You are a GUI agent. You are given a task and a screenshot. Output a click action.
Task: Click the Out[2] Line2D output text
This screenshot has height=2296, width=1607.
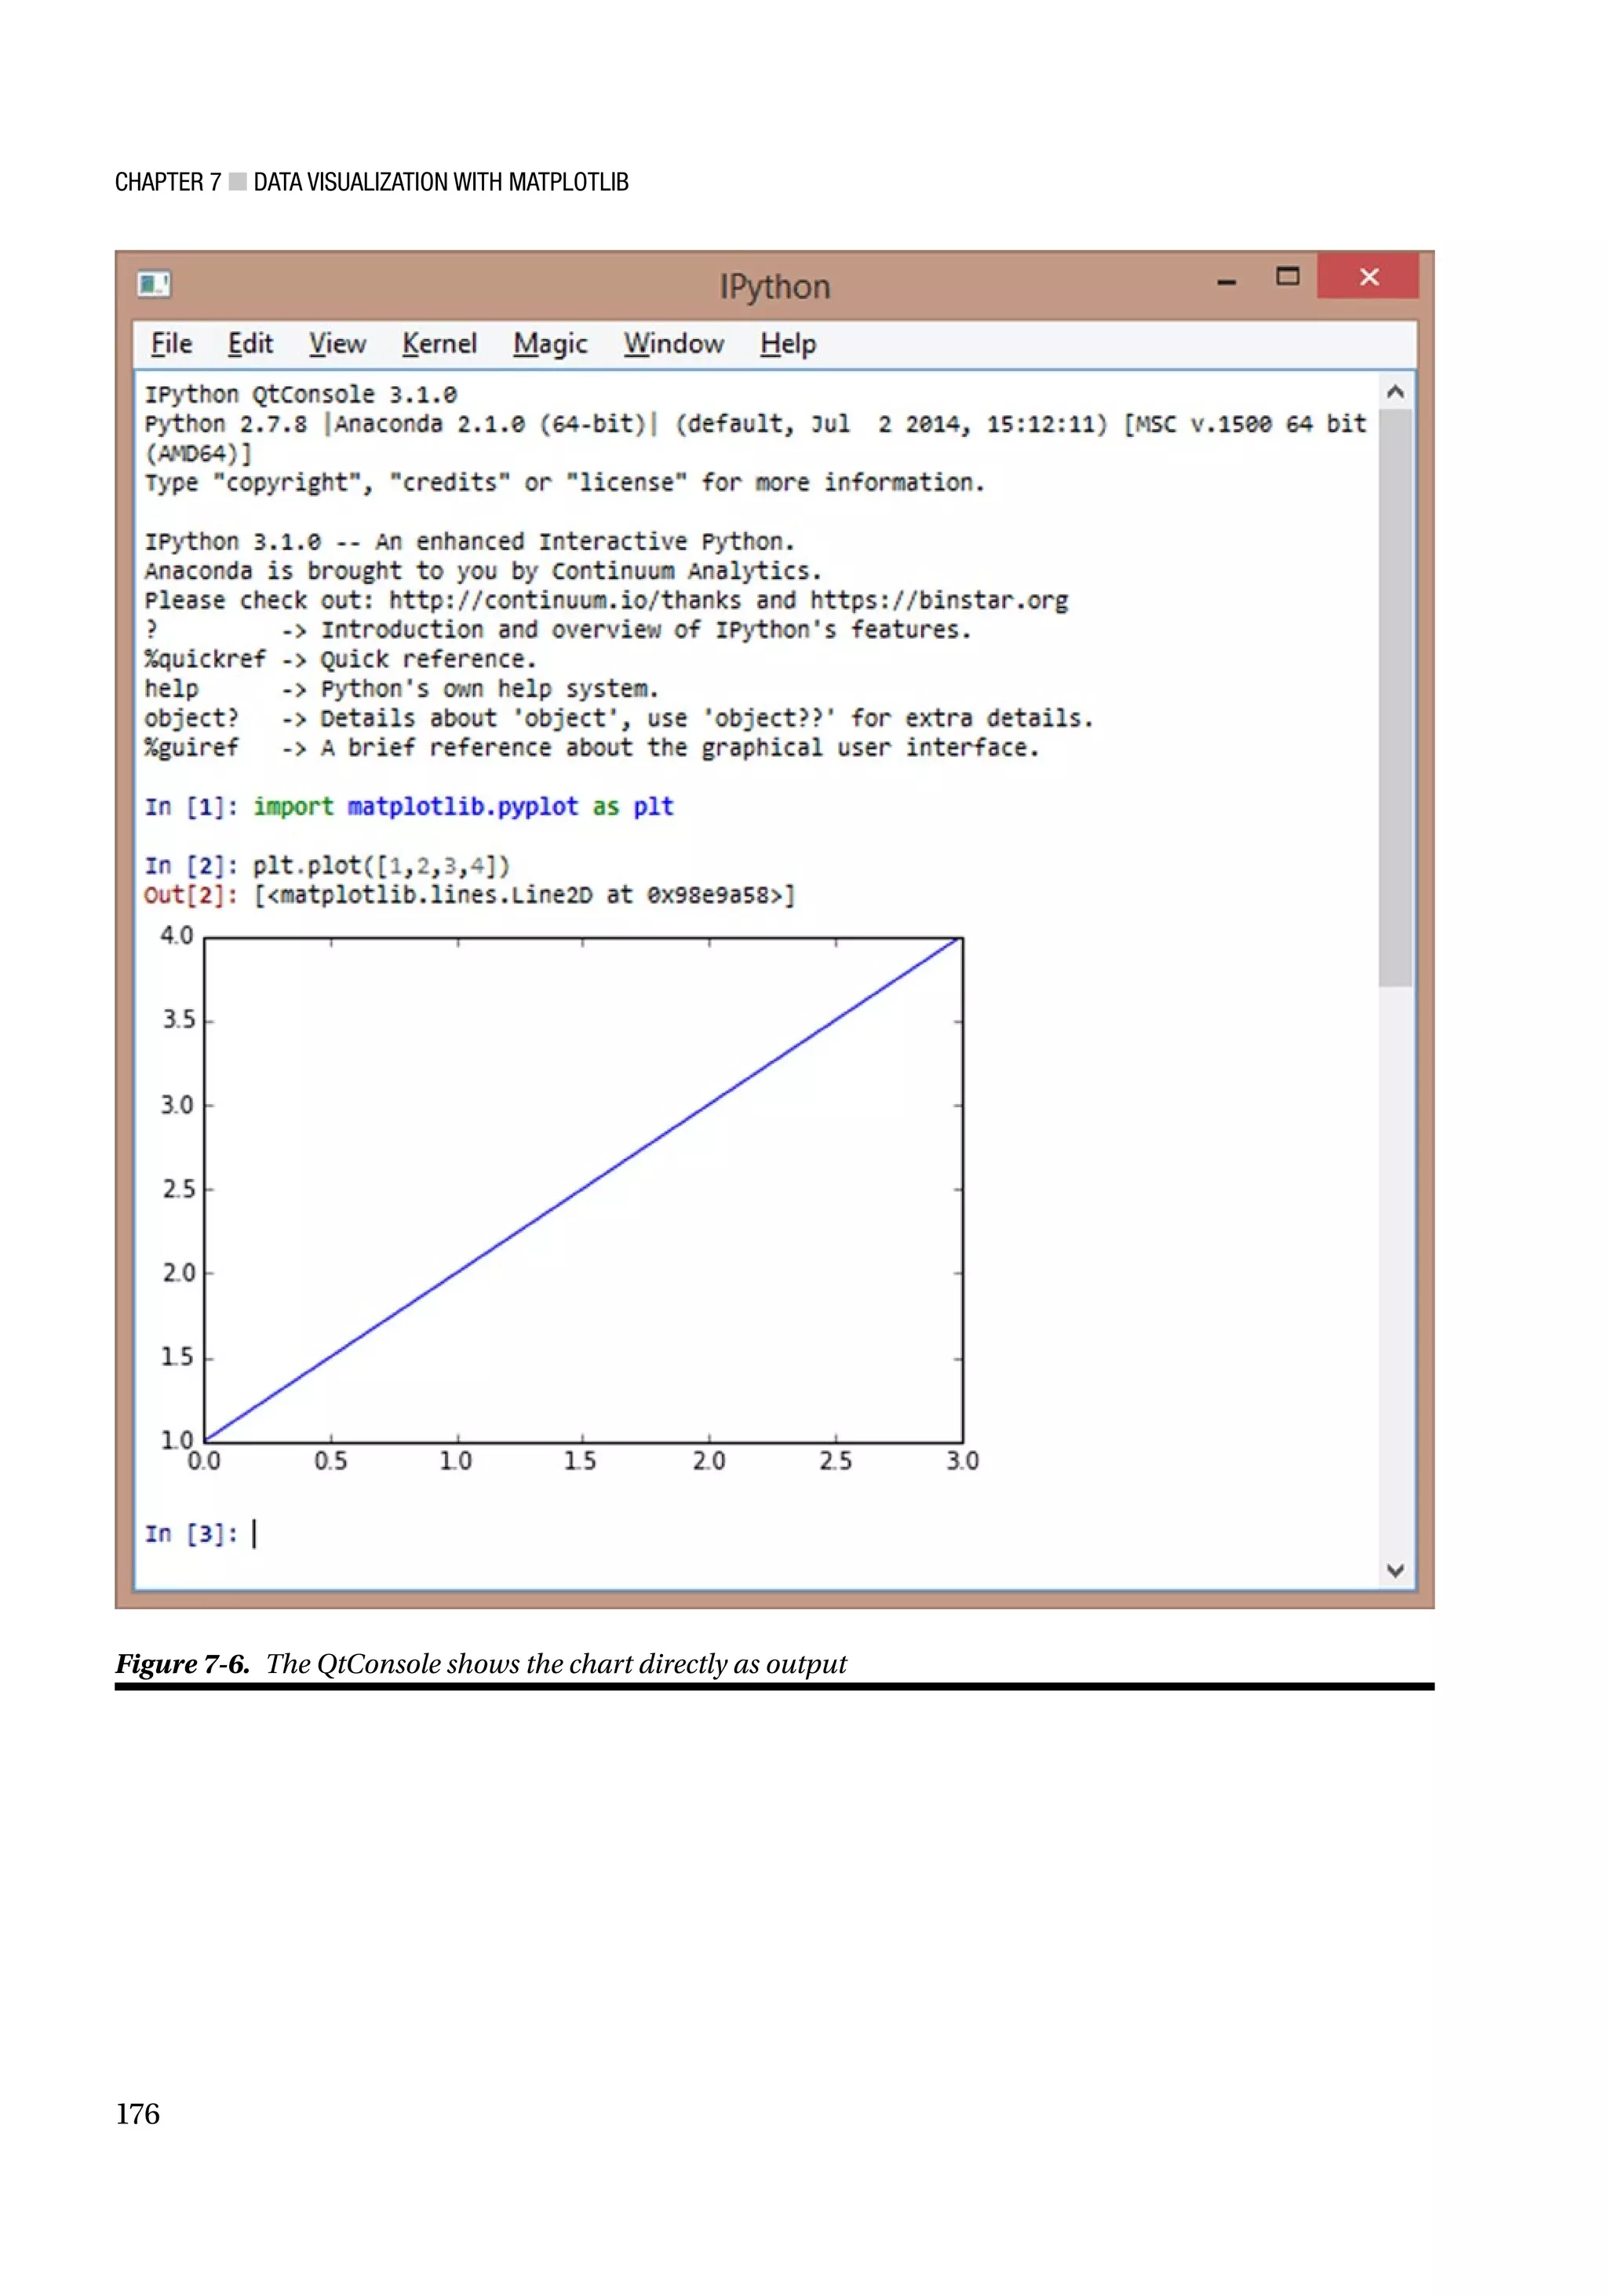[525, 895]
